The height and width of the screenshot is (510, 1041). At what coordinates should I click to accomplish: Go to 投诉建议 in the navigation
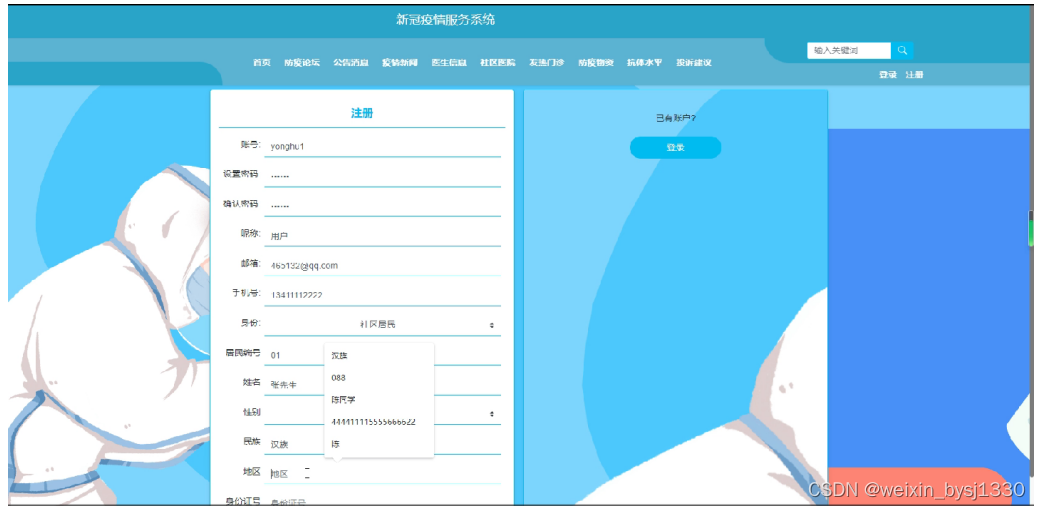(694, 62)
